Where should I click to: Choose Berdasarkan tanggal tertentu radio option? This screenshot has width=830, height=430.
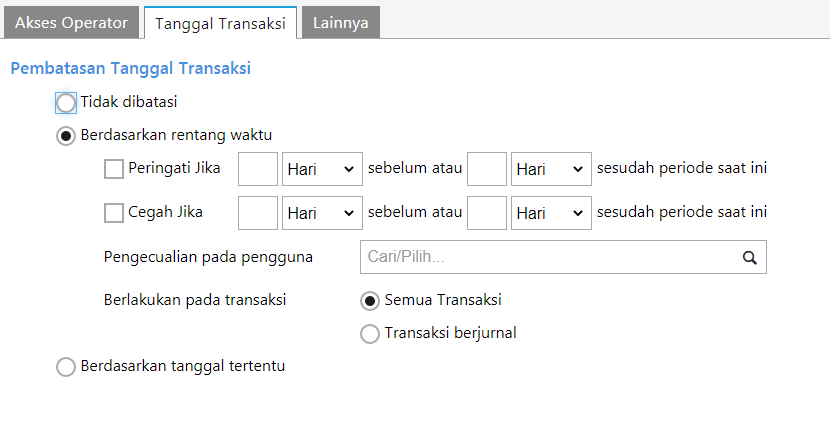tap(66, 367)
